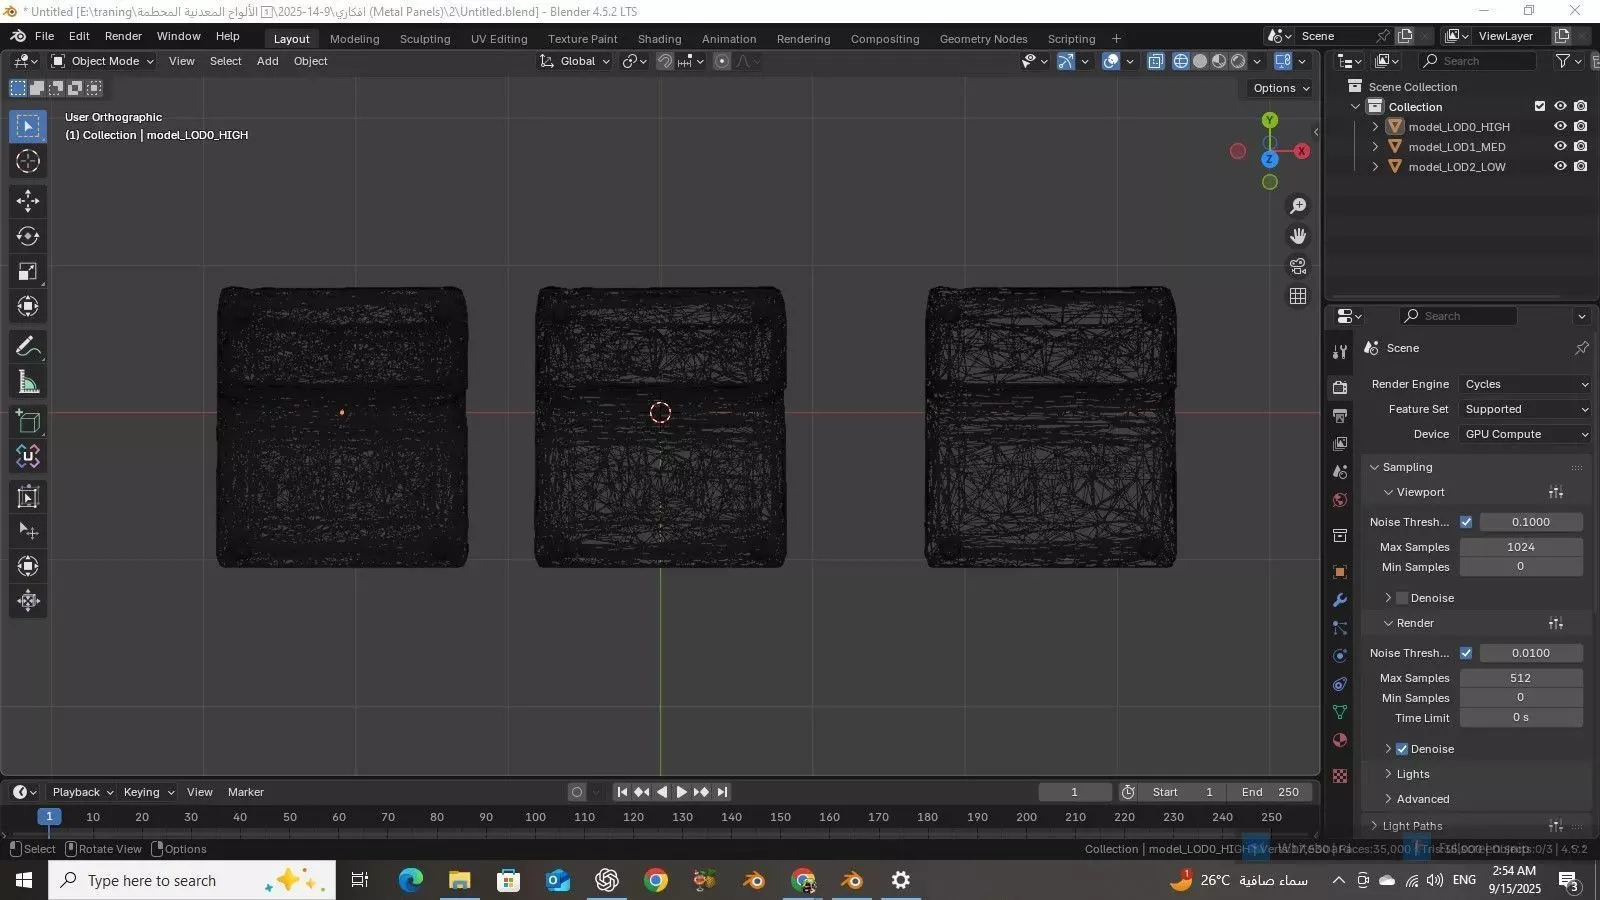1600x900 pixels.
Task: Toggle Collection viewport visibility eye
Action: pos(1560,106)
